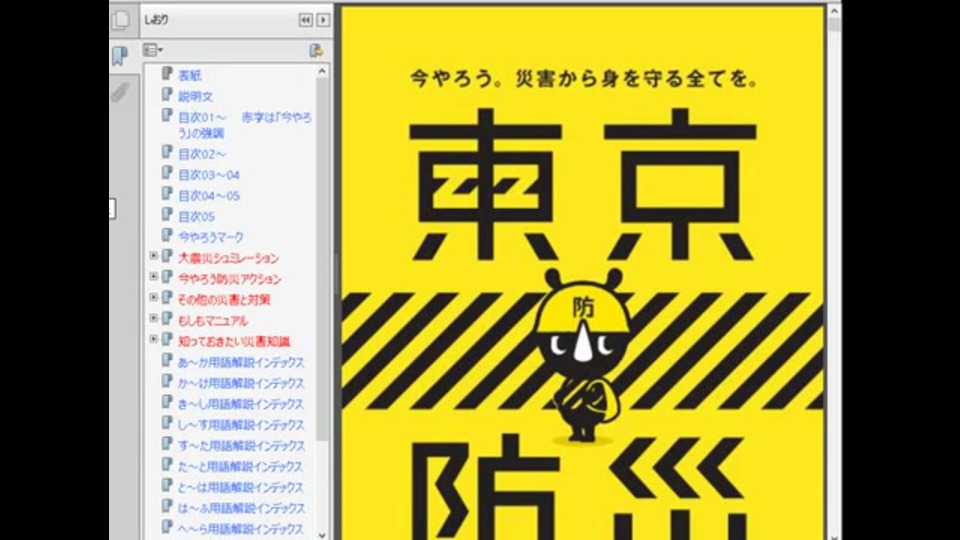Open the 目次05 bookmark
This screenshot has height=540, width=960.
(x=197, y=216)
